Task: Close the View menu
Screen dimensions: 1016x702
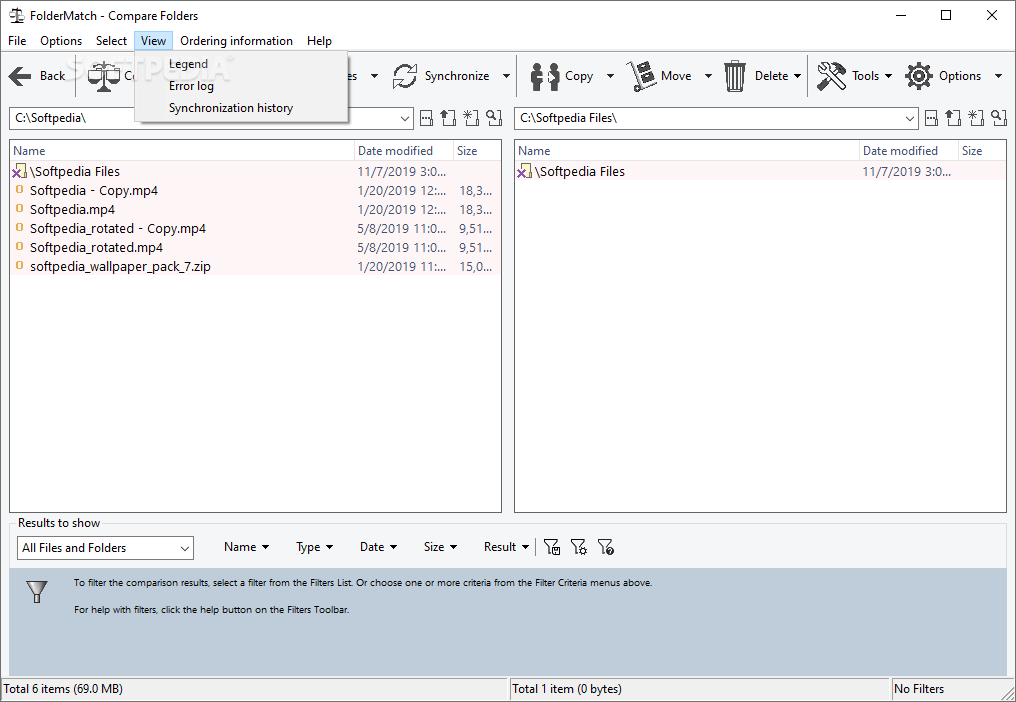Action: click(154, 41)
